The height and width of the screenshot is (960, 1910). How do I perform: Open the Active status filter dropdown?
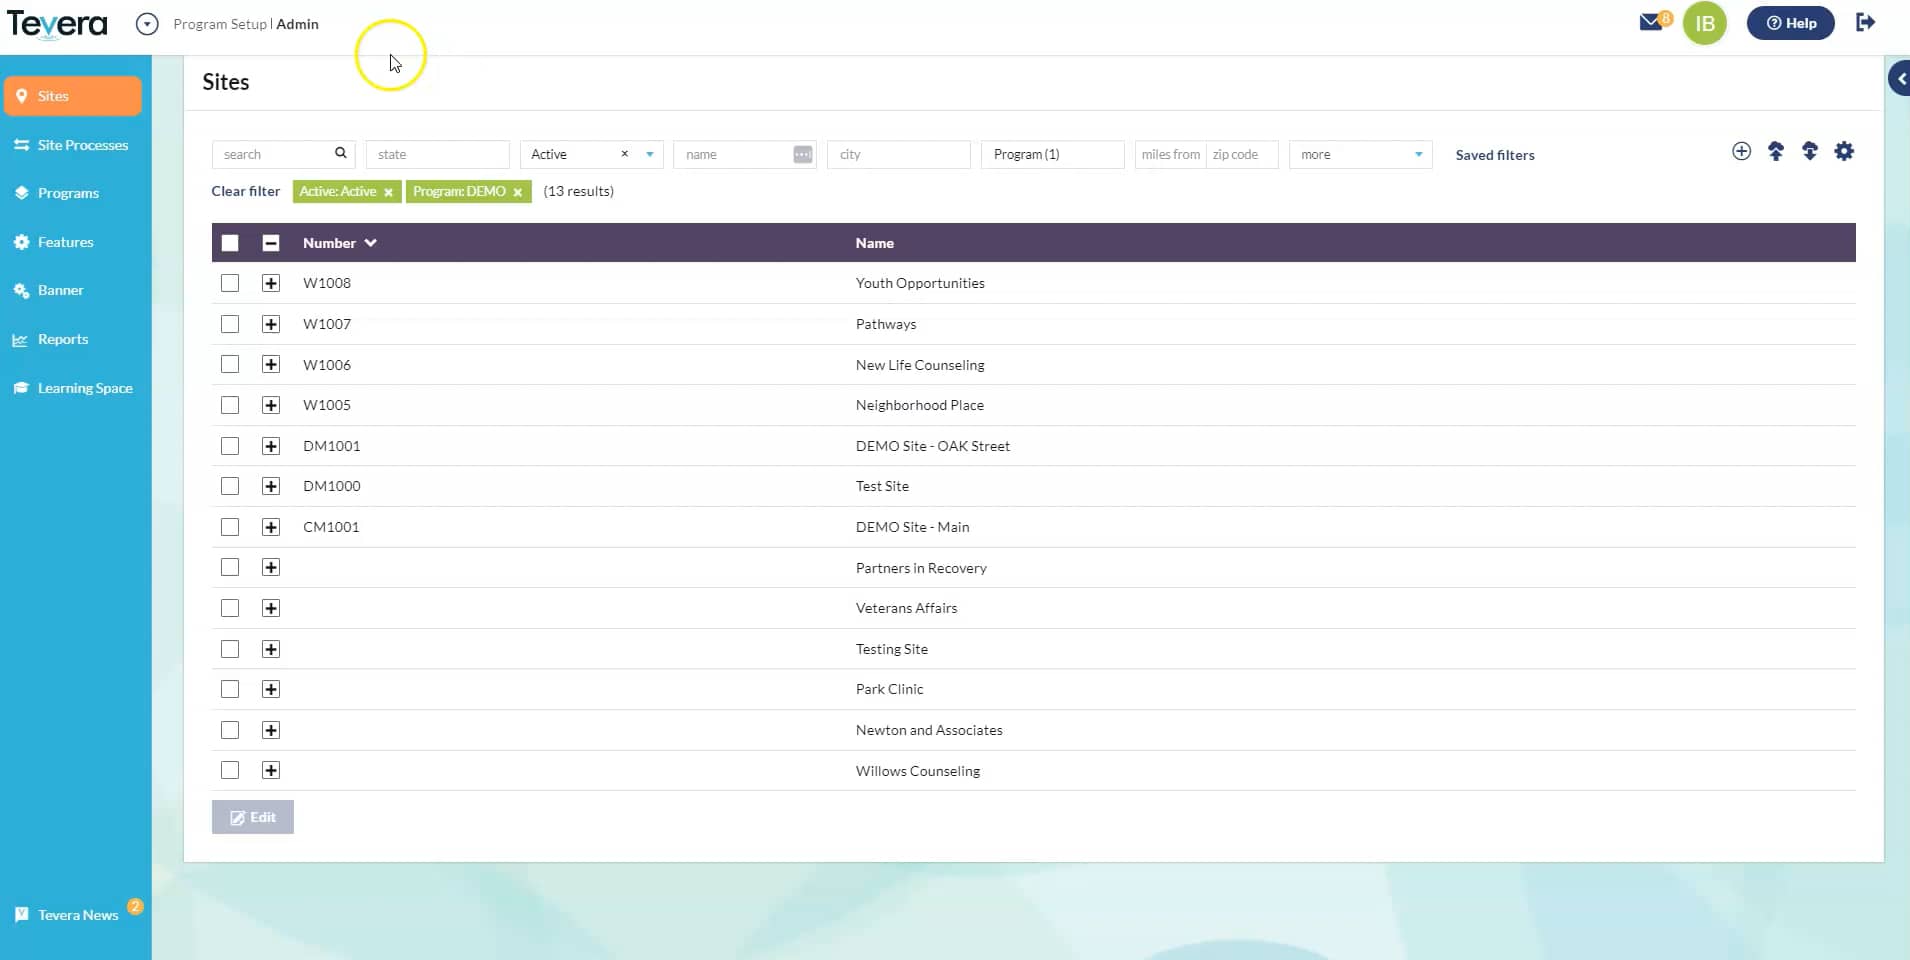coord(648,154)
